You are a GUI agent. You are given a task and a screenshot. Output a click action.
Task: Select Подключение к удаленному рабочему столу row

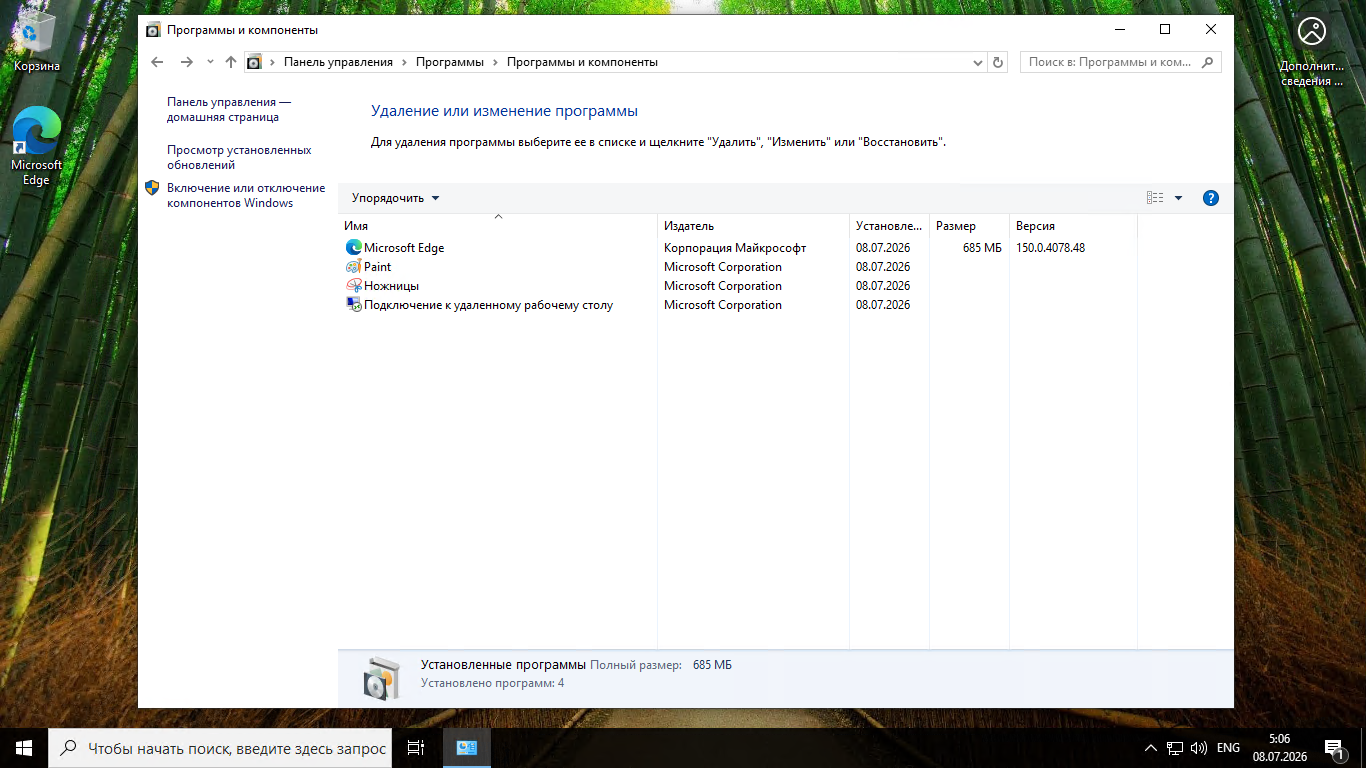(x=488, y=305)
